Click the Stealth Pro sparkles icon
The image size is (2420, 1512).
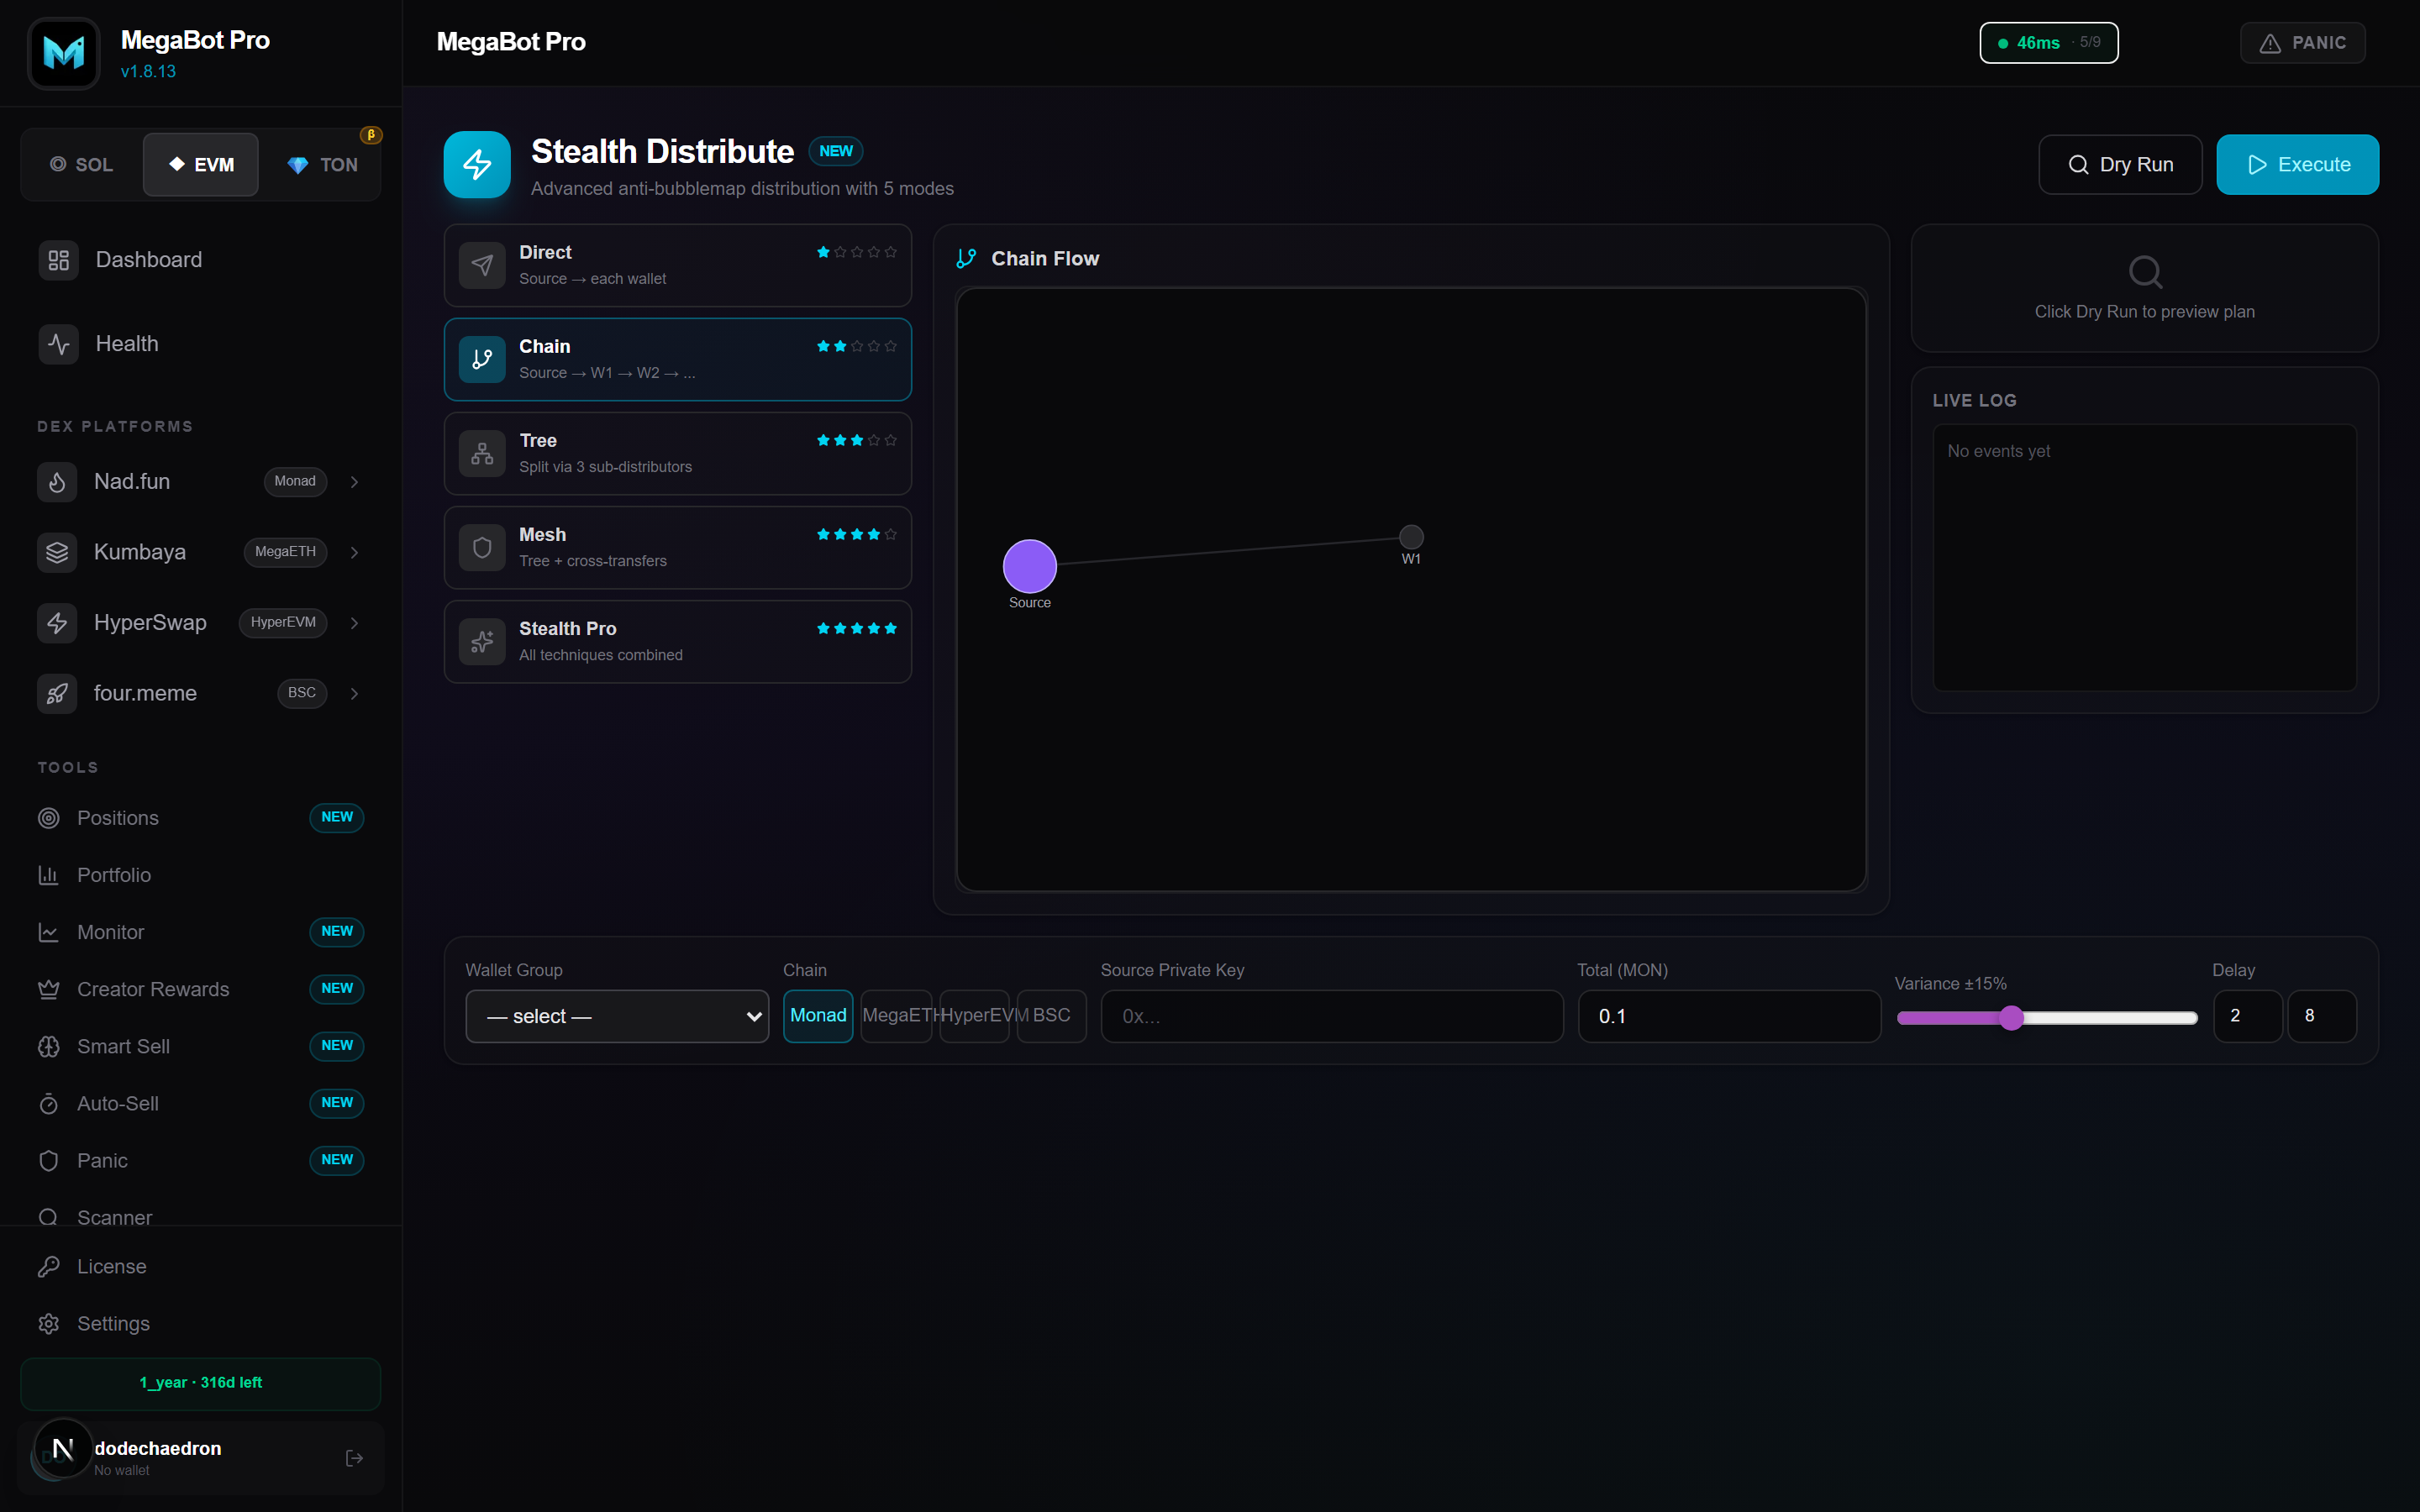482,641
